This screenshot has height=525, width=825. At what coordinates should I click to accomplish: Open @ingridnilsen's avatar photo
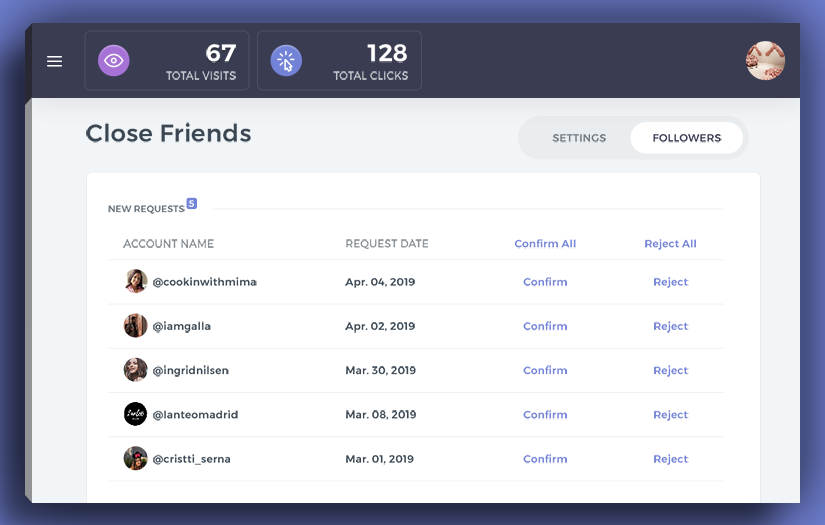[135, 370]
